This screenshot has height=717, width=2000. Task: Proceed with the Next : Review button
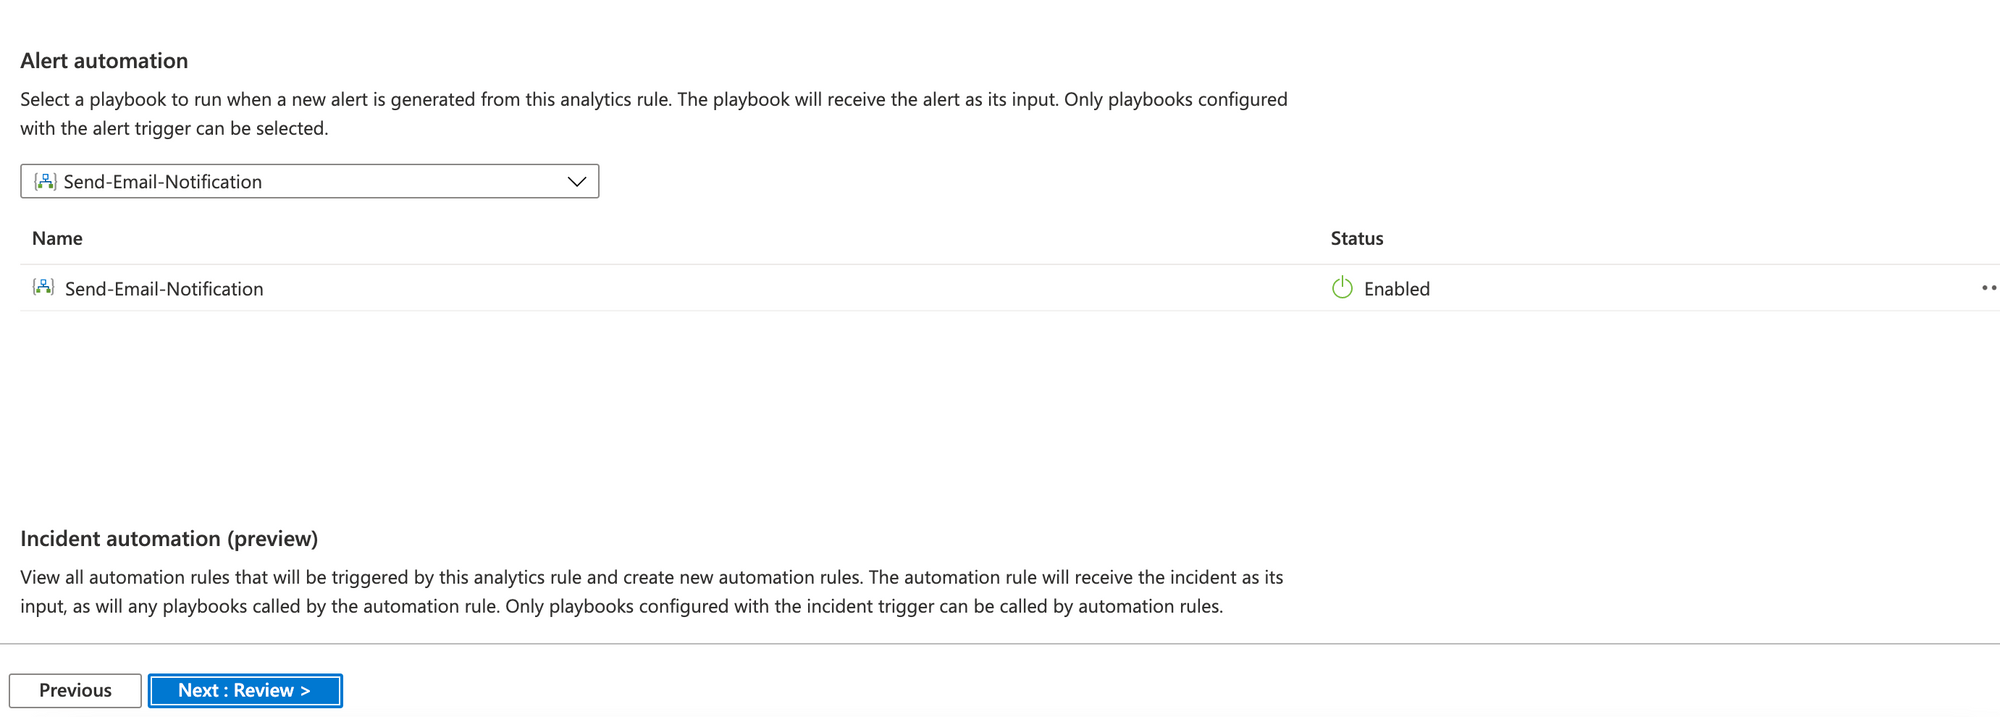[x=245, y=690]
